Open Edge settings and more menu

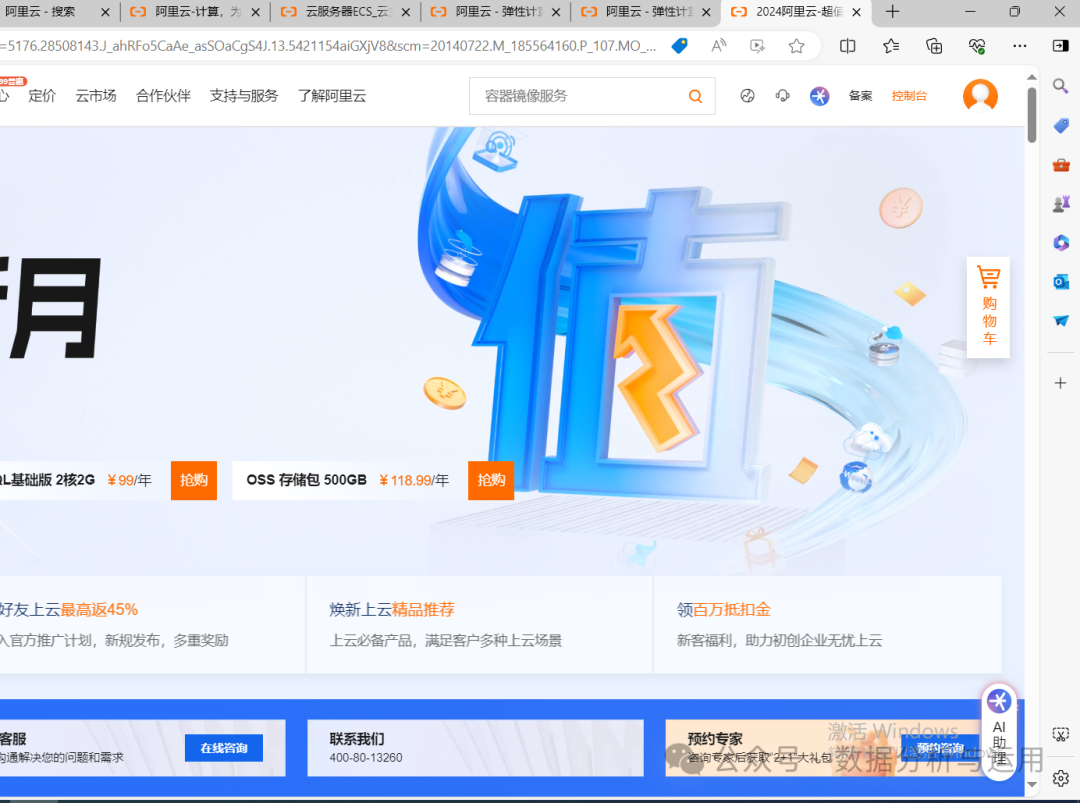tap(1019, 46)
